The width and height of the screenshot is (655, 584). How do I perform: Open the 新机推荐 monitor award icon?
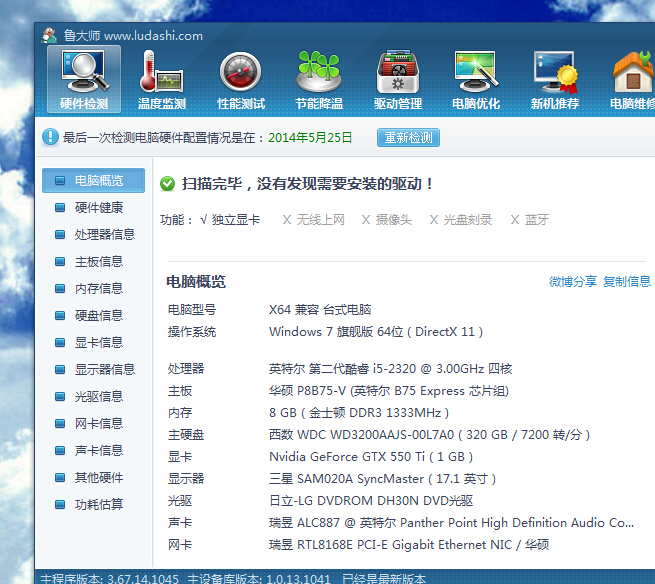click(x=555, y=79)
